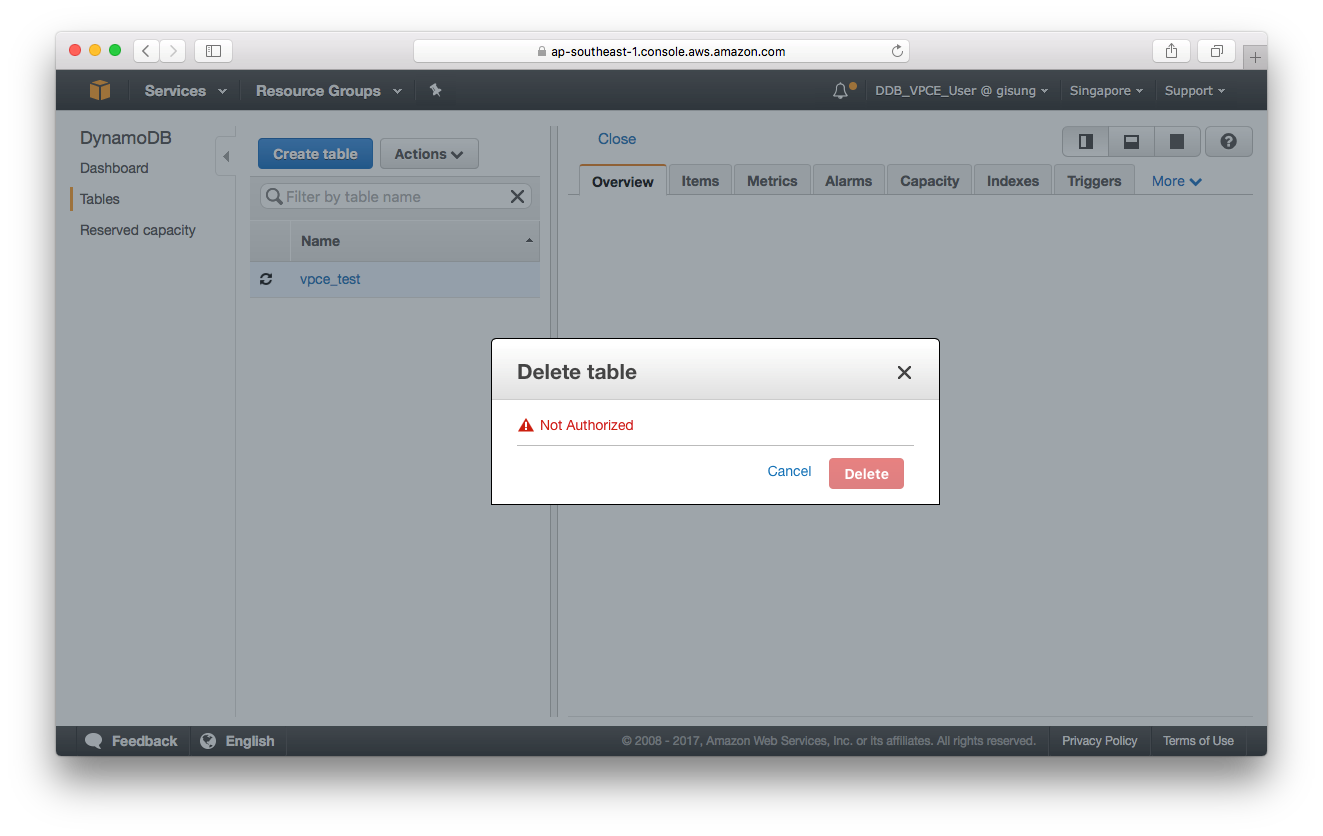Focus the Filter by table name field
Image resolution: width=1323 pixels, height=836 pixels.
click(x=396, y=197)
